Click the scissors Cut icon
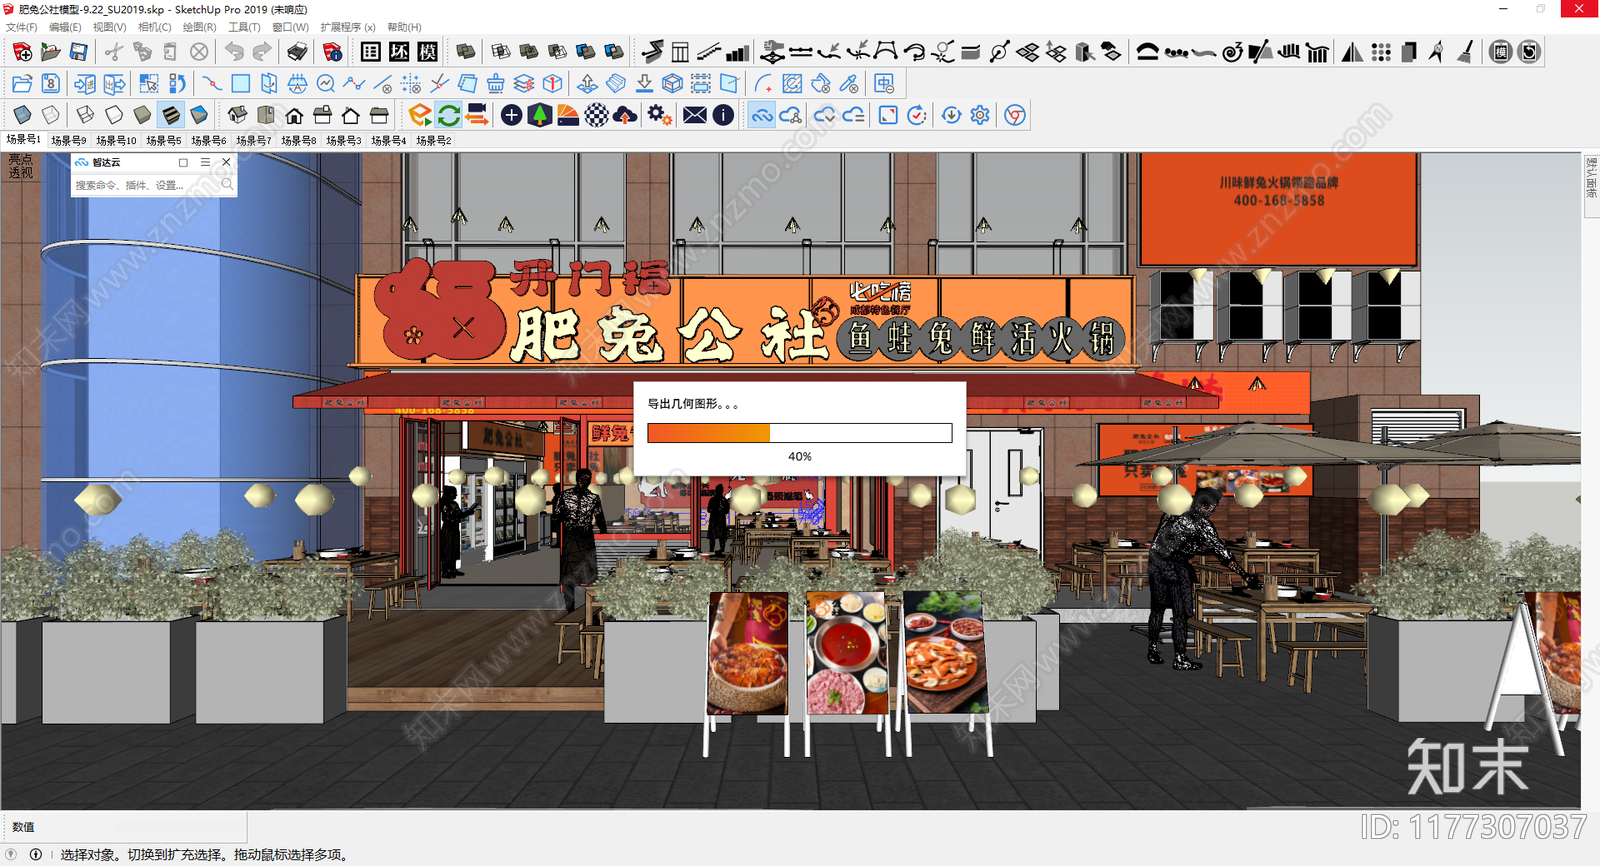Viewport: 1600px width, 866px height. click(114, 52)
